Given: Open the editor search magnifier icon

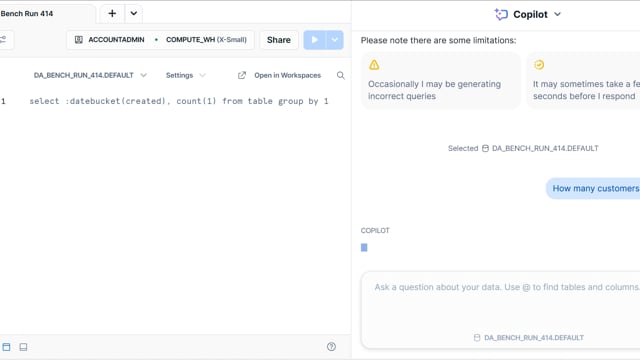Looking at the screenshot, I should tap(340, 75).
